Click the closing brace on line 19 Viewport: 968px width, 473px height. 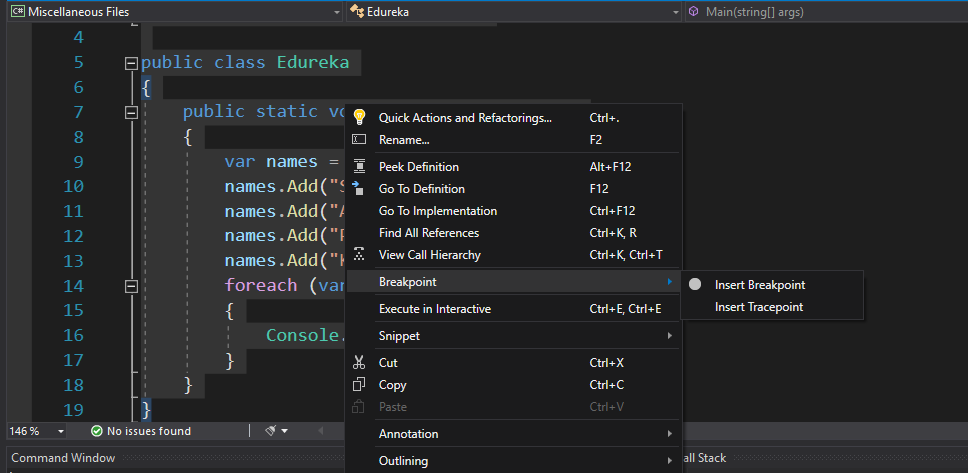146,409
